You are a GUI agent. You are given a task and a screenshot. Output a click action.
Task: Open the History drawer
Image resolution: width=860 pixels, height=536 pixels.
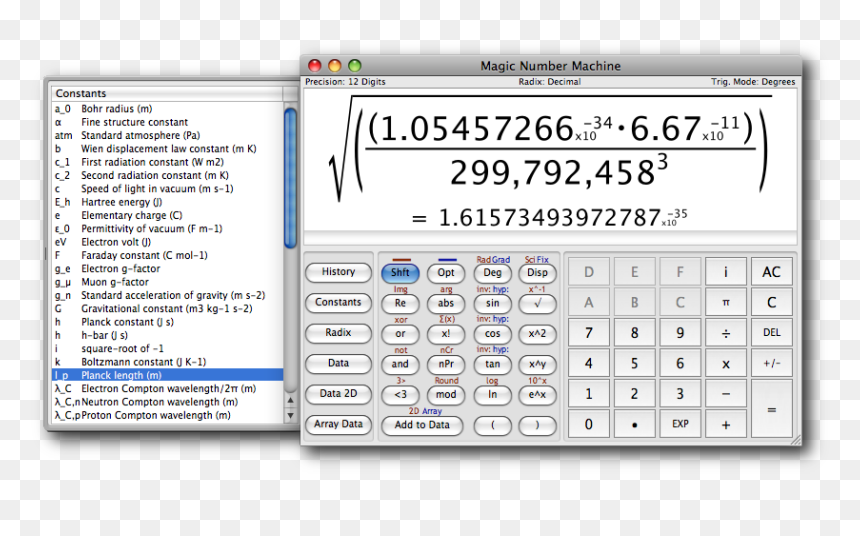338,272
